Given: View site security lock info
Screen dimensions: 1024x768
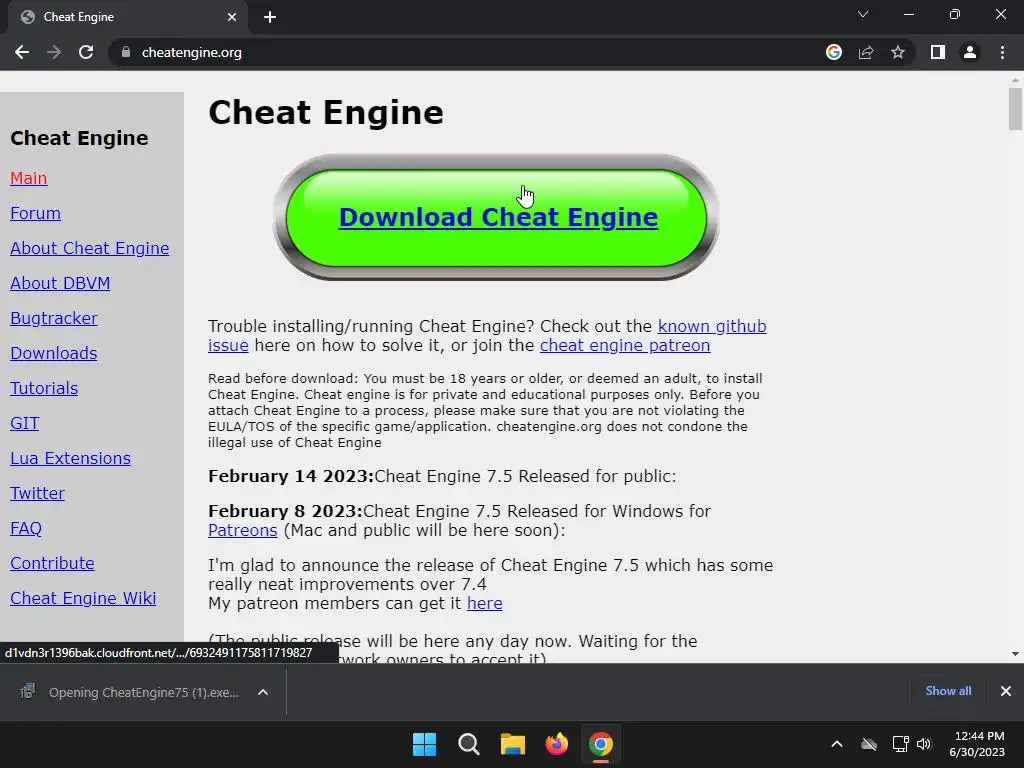Looking at the screenshot, I should (126, 52).
